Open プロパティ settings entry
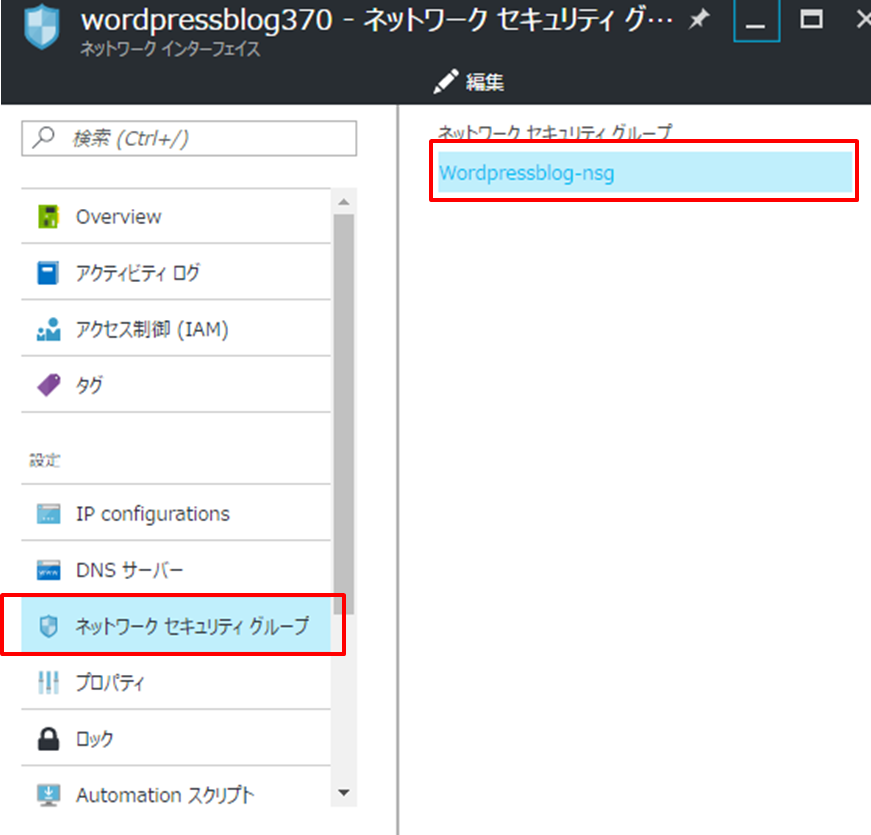 pos(176,682)
